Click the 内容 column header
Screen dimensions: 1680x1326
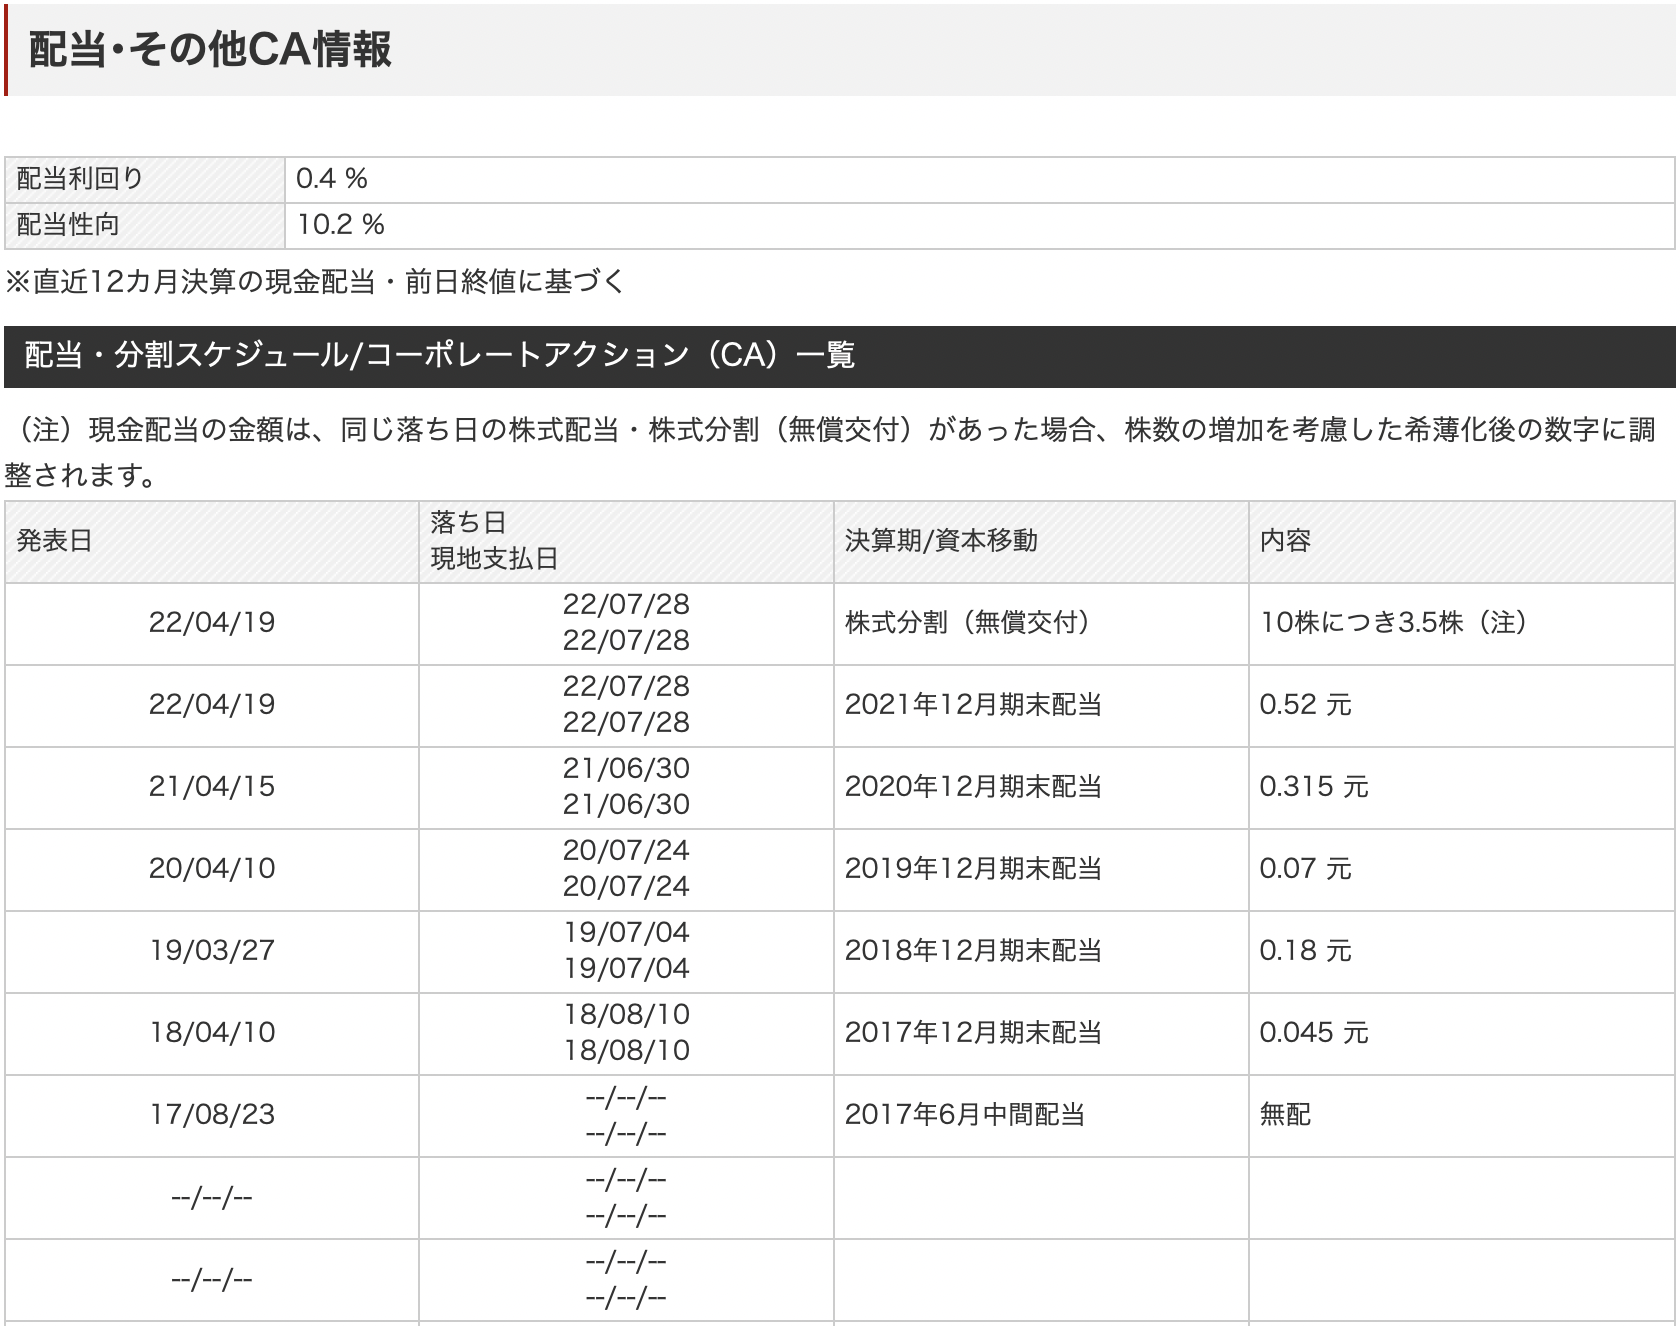[x=1462, y=541]
